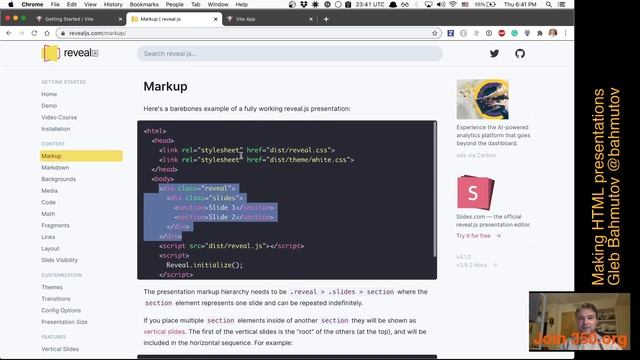Open Presentation Size sidebar link
Viewport: 640px width, 360px height.
click(x=64, y=322)
